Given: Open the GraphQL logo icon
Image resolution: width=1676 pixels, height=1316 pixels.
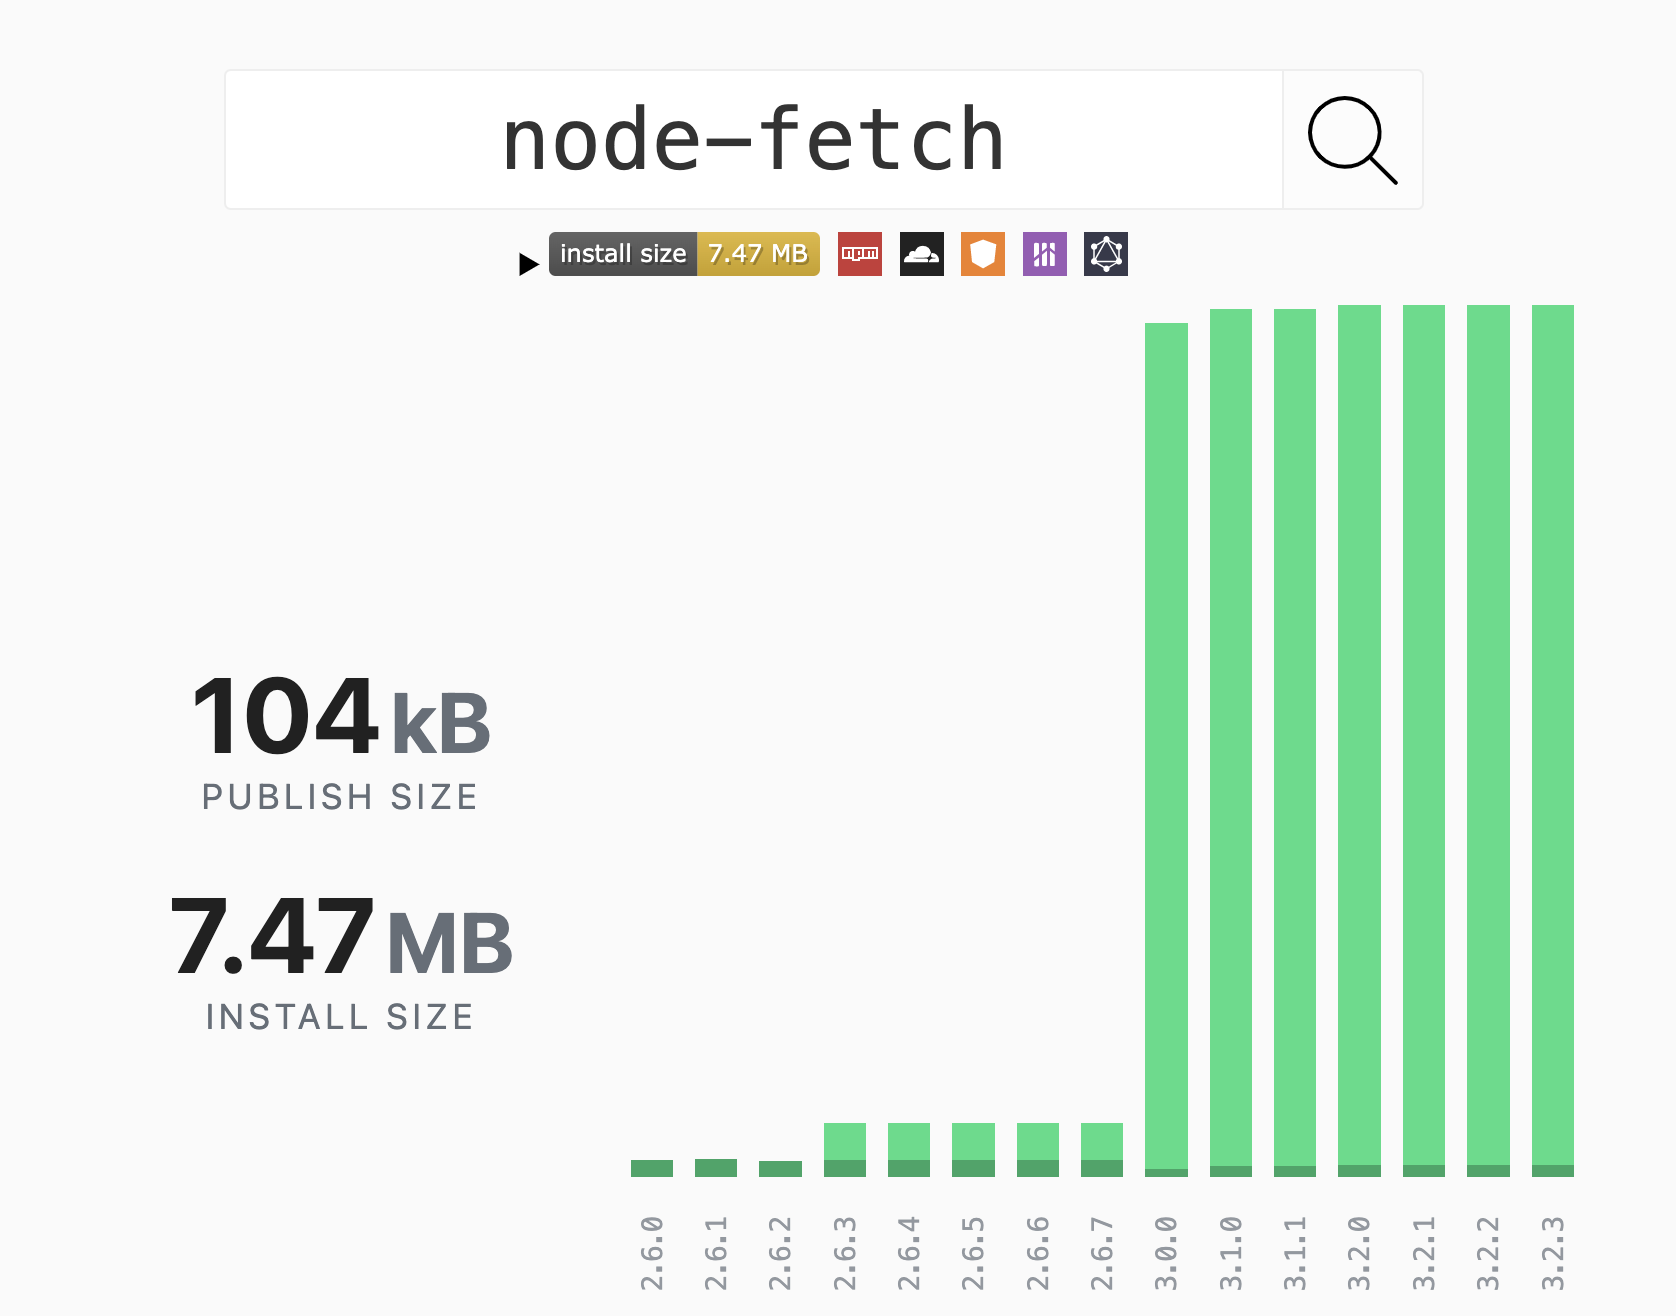Looking at the screenshot, I should coord(1105,254).
